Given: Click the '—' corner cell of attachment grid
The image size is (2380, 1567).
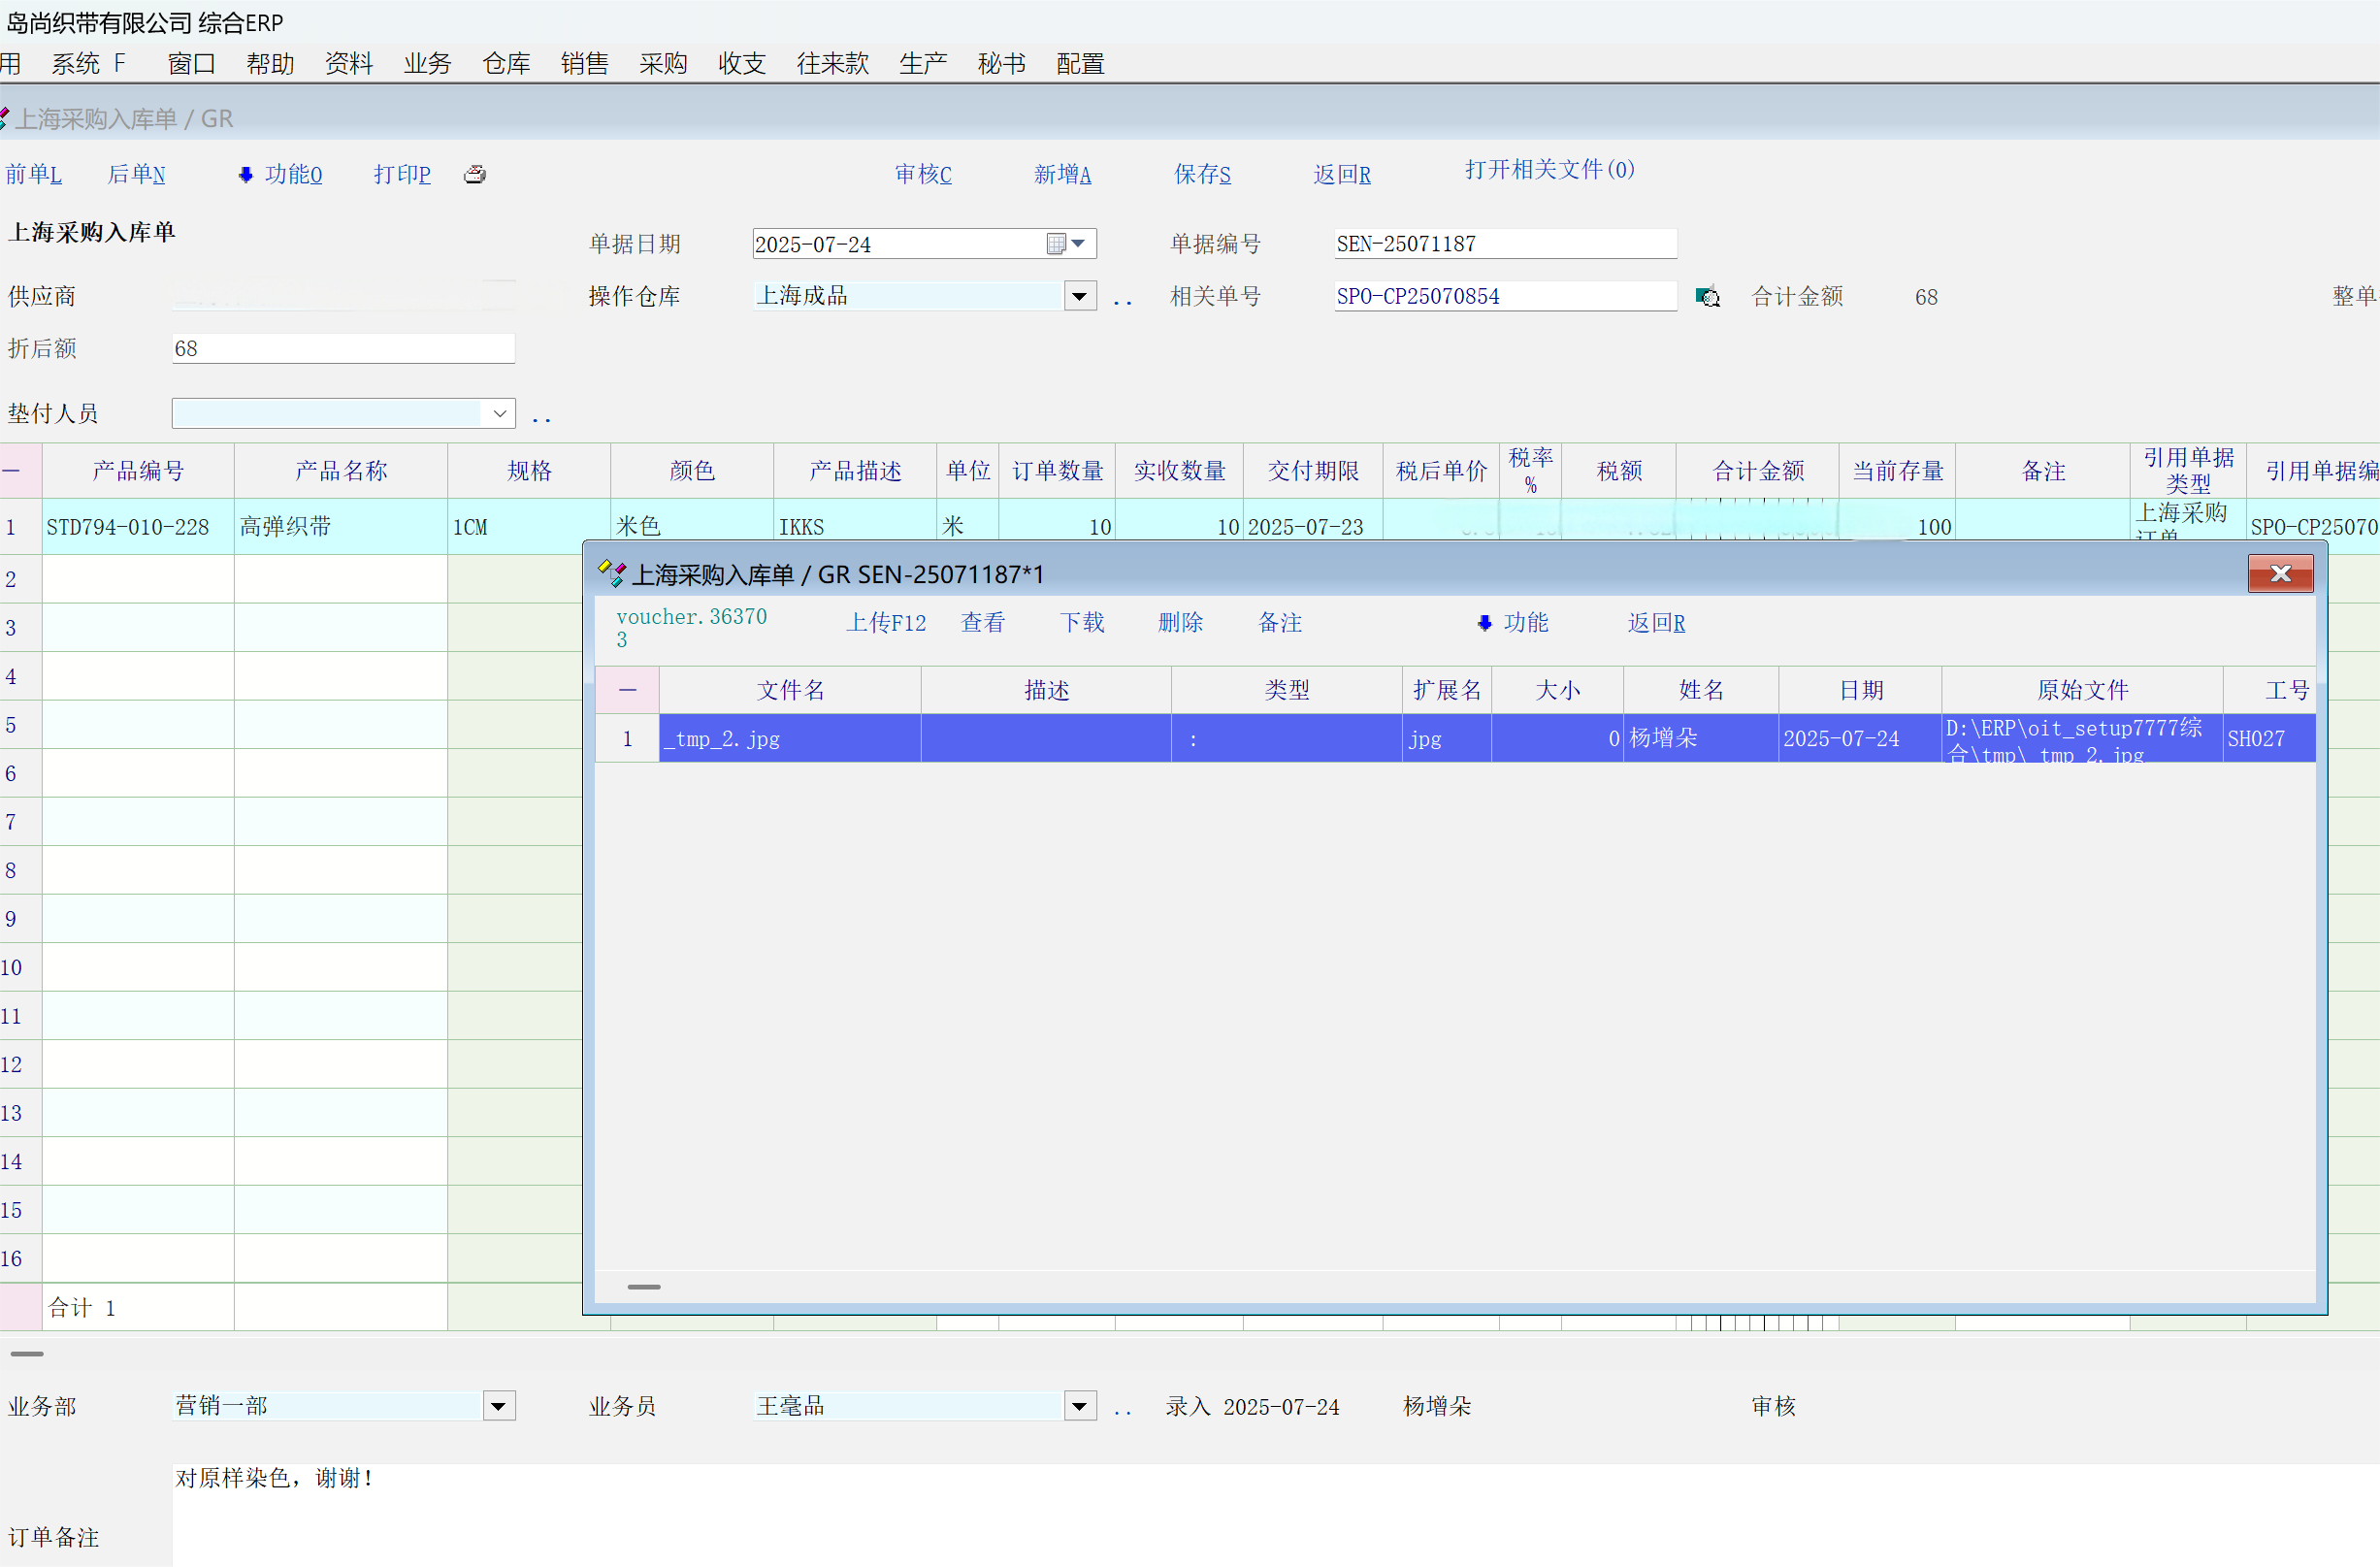Looking at the screenshot, I should (x=627, y=690).
